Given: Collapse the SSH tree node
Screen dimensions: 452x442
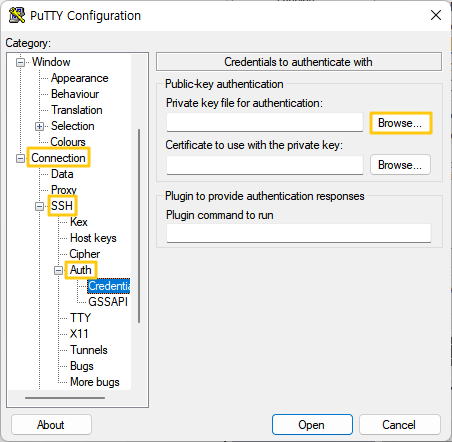Looking at the screenshot, I should [x=39, y=206].
